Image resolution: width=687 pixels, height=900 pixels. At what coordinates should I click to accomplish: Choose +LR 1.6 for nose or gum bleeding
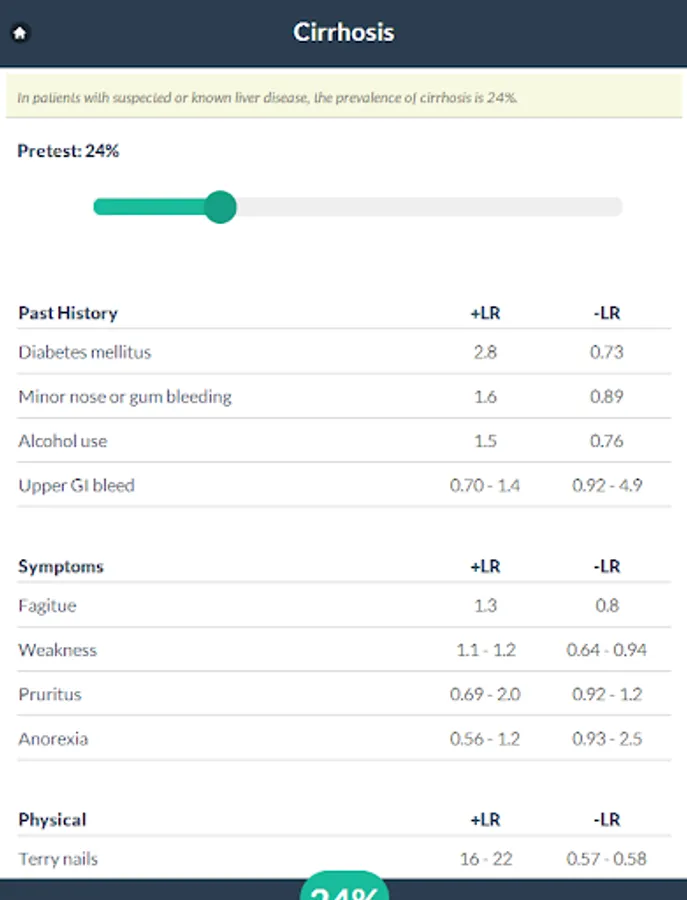[485, 397]
